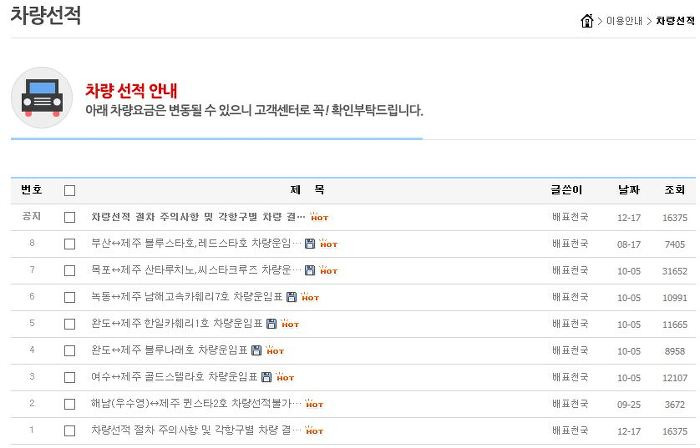This screenshot has width=700, height=448.
Task: Click view count 12107
Action: pos(675,378)
